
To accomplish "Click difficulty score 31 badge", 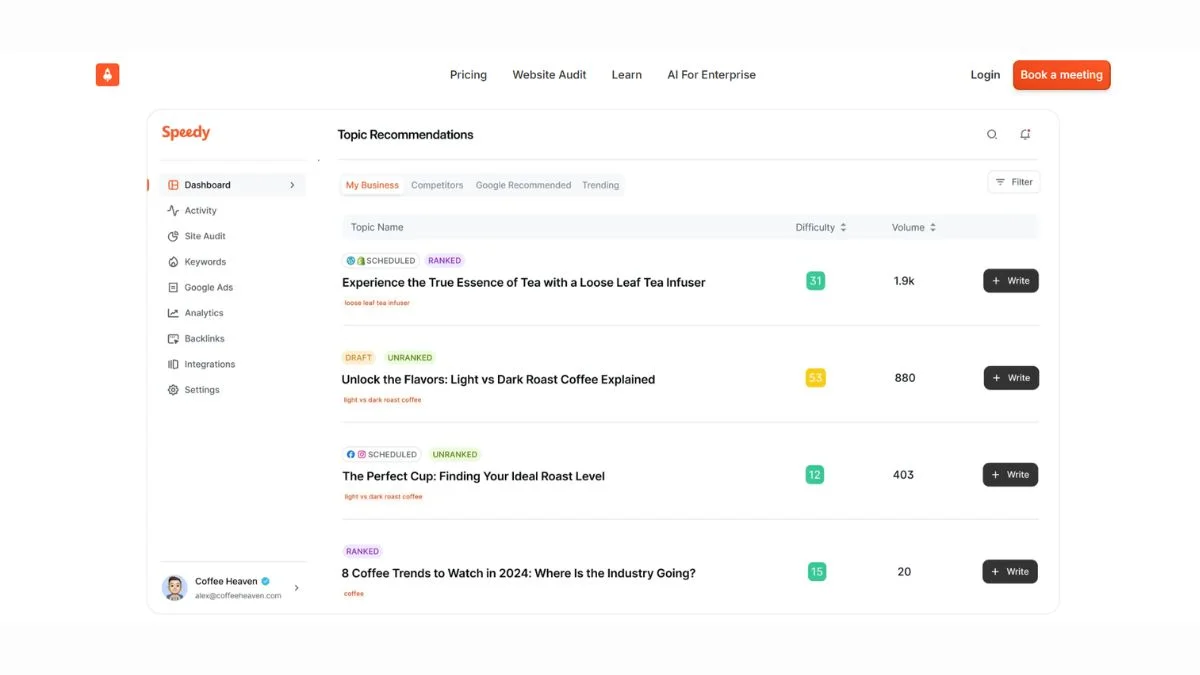I will point(816,281).
